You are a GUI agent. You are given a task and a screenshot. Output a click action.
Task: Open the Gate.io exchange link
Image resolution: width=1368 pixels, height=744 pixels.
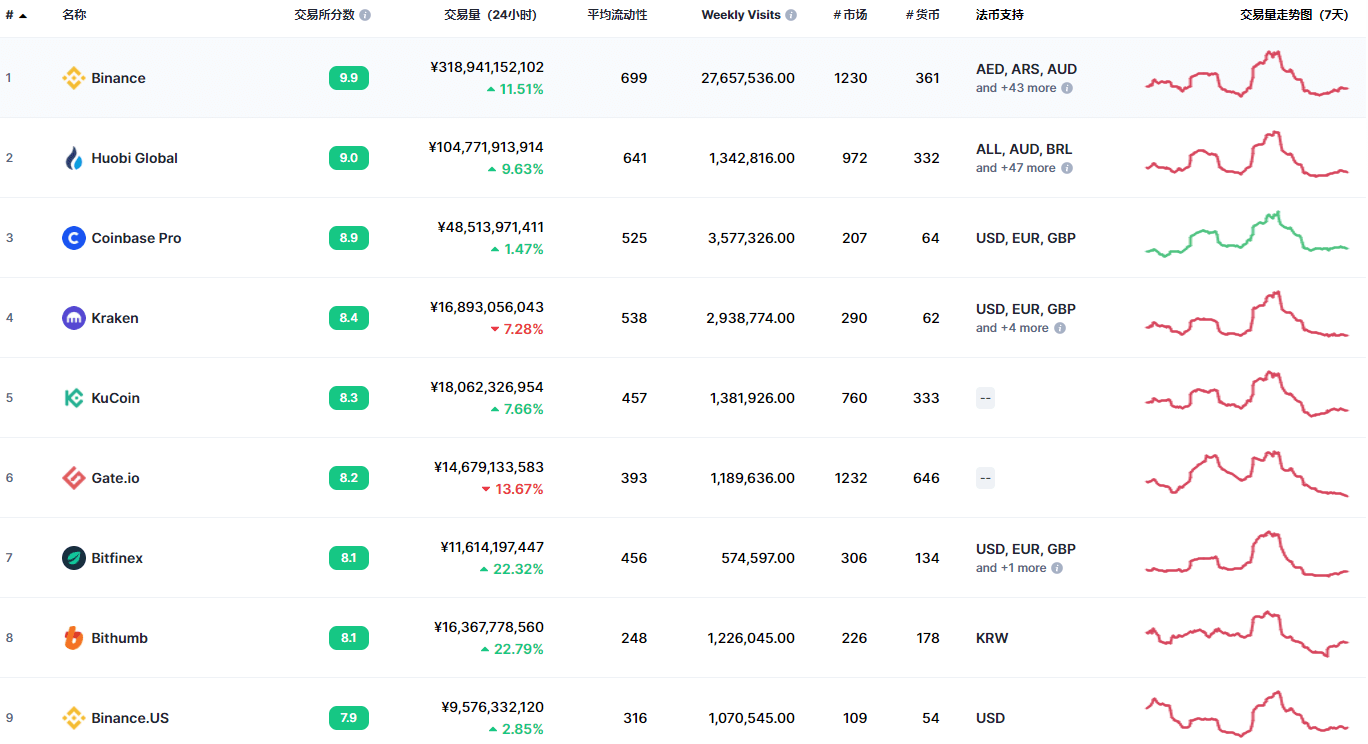(x=115, y=478)
